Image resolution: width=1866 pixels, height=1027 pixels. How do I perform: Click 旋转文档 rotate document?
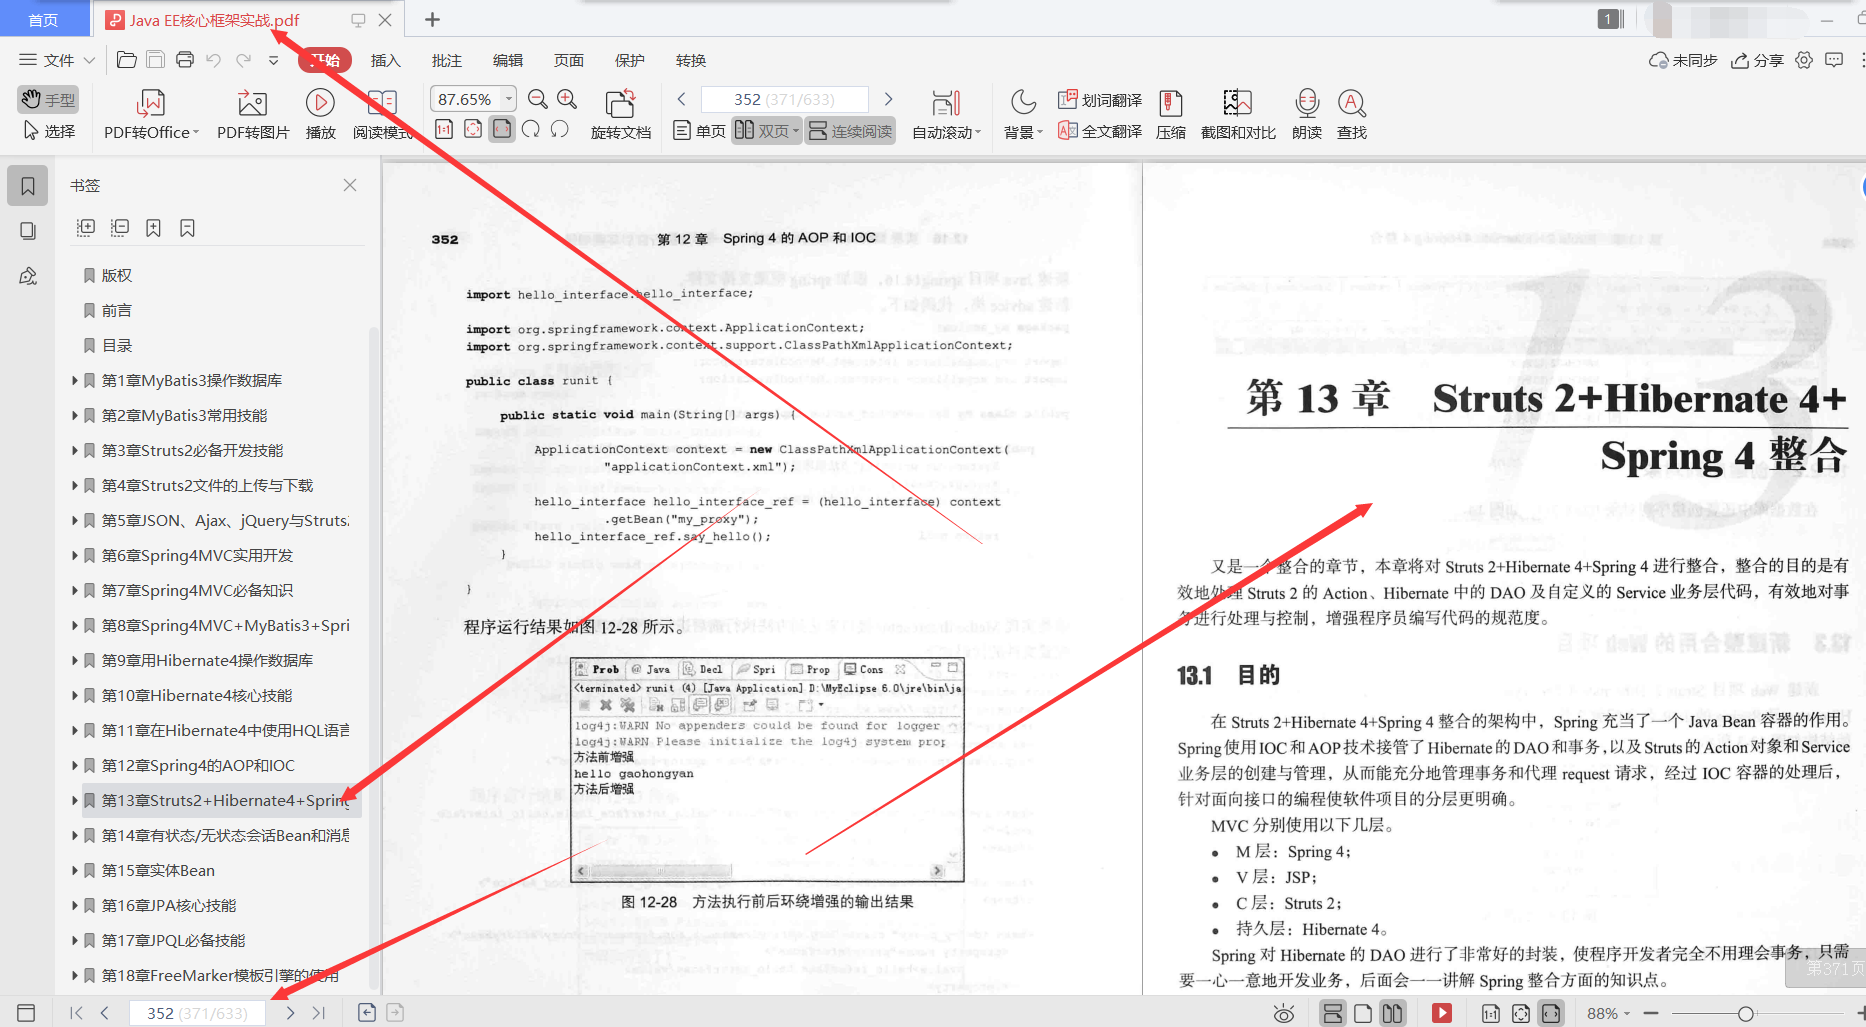pyautogui.click(x=620, y=114)
